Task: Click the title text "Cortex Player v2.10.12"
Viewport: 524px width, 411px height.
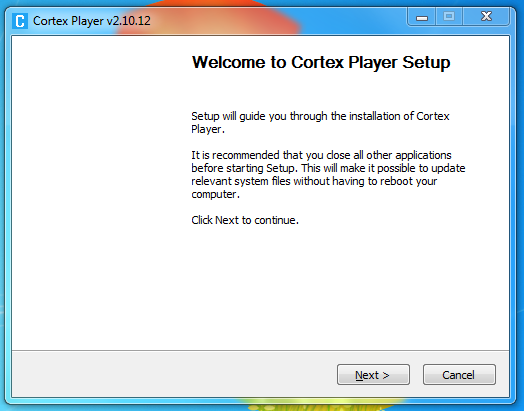Action: coord(92,21)
